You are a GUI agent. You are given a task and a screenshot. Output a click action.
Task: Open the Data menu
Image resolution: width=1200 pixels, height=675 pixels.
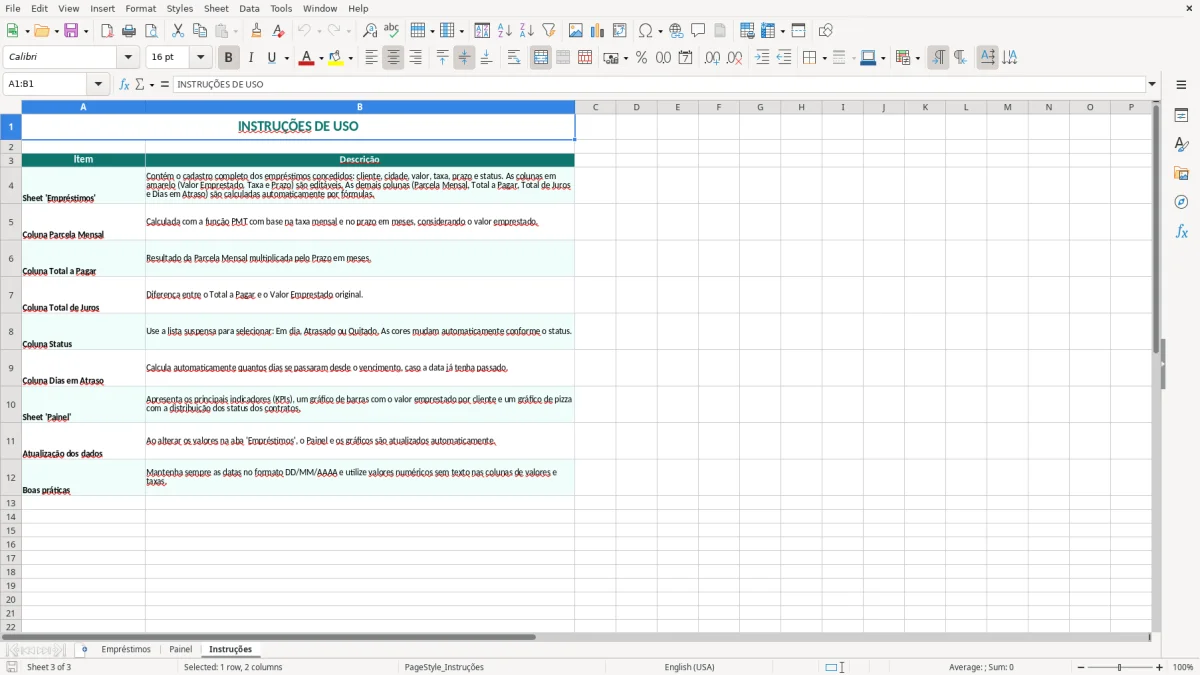click(249, 8)
